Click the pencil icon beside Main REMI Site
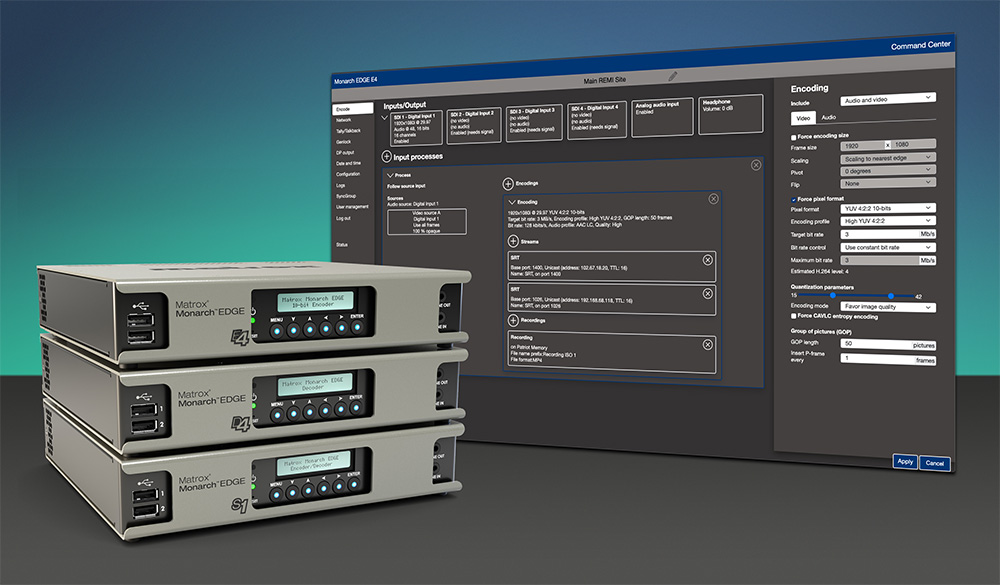 (x=673, y=77)
